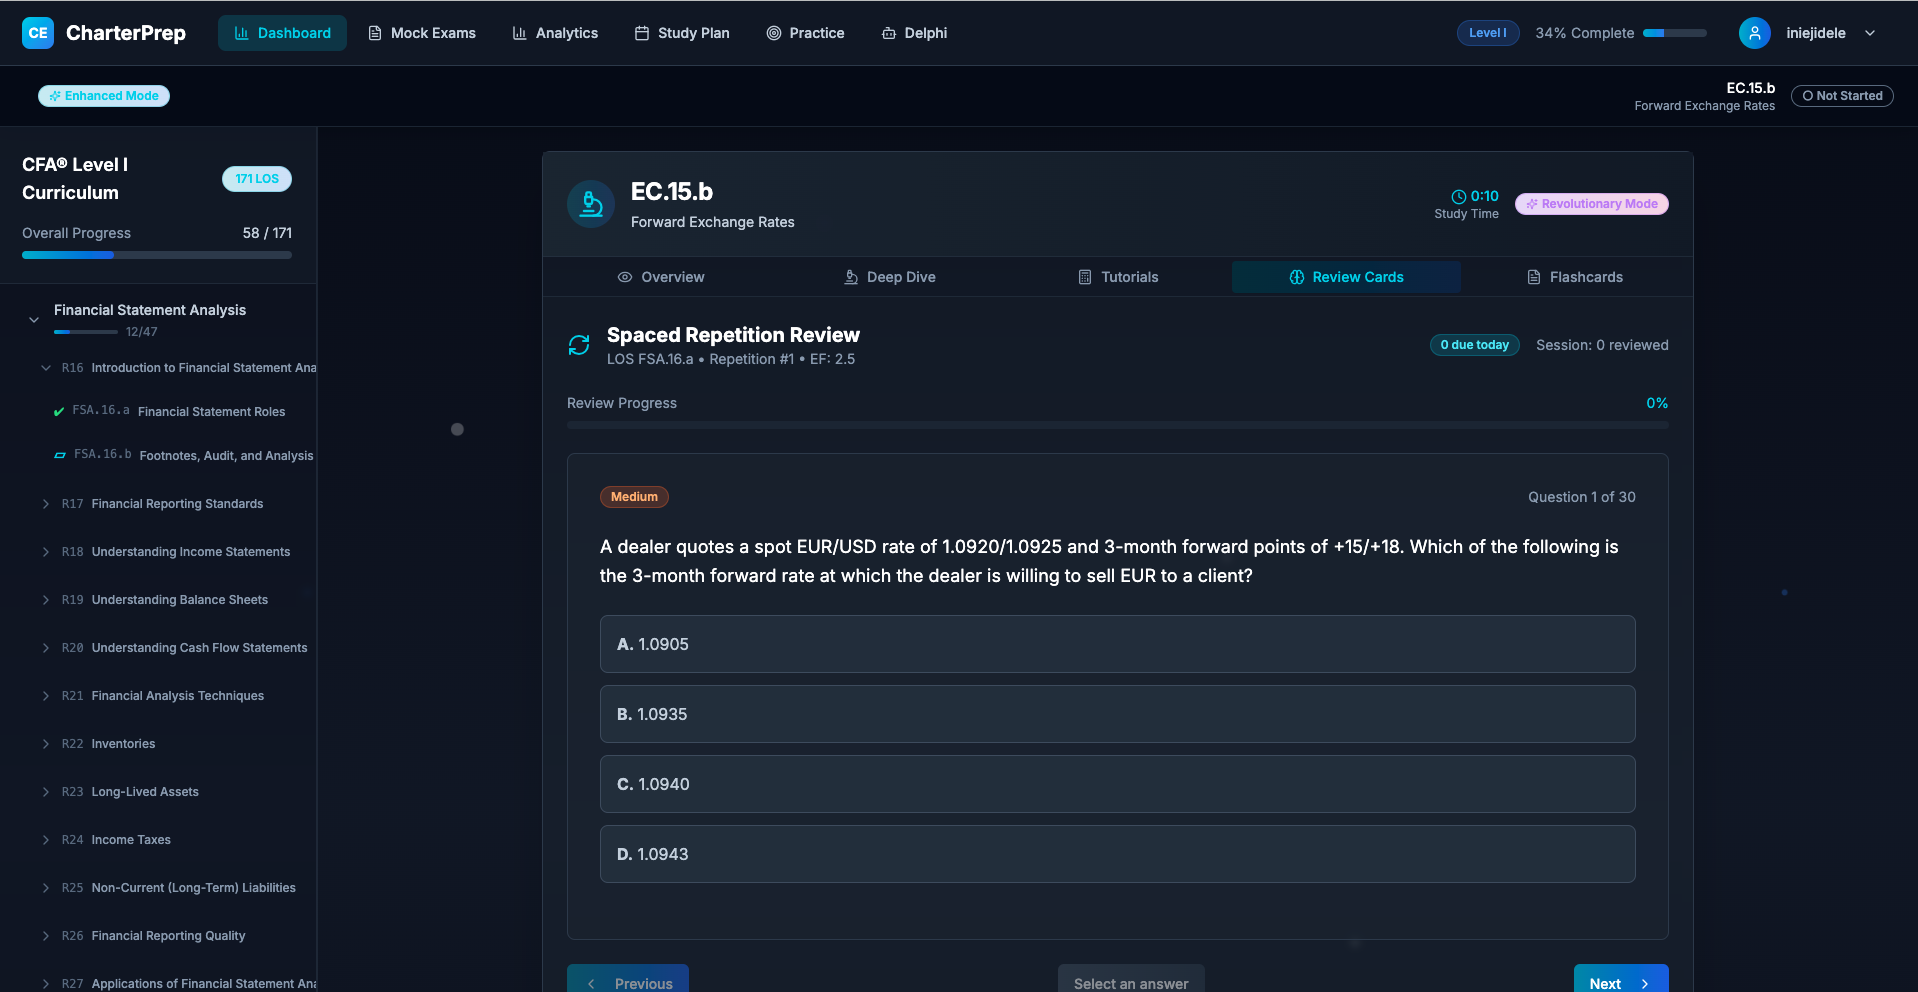Switch to the Flashcards tab
The width and height of the screenshot is (1918, 992).
pos(1575,277)
